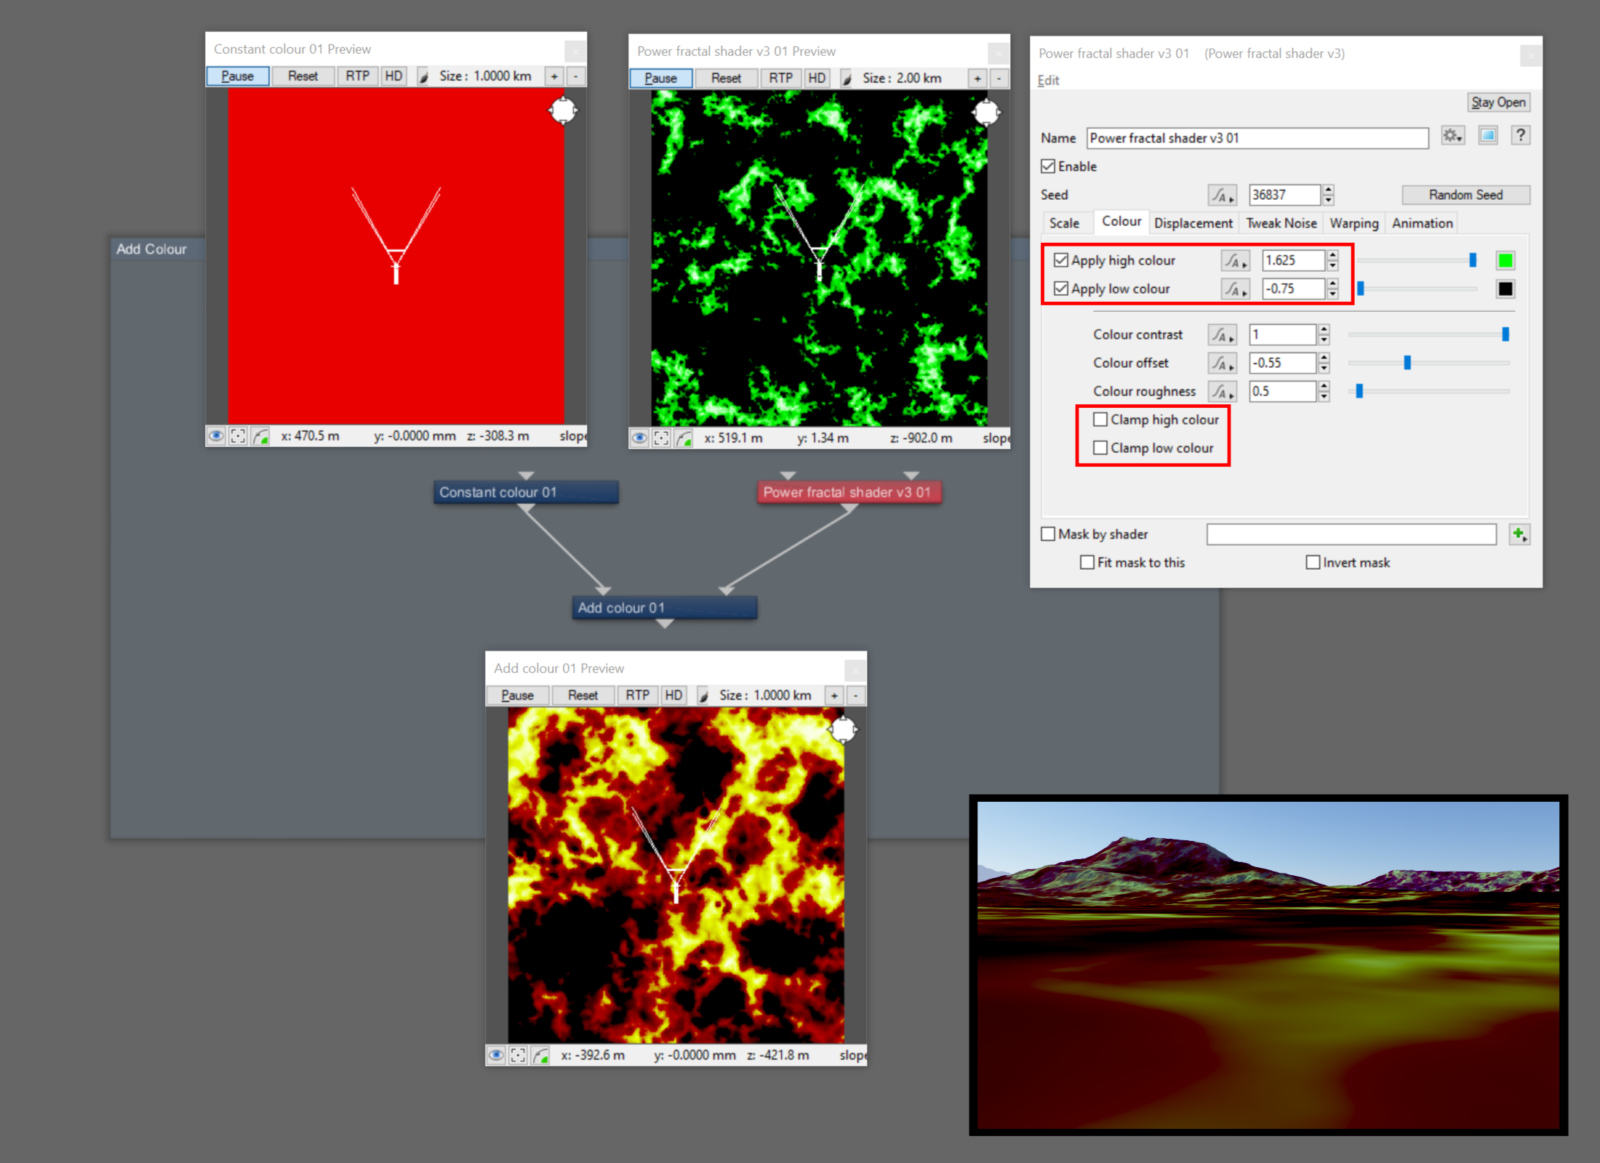The image size is (1600, 1163).
Task: Zoom in with plus in Power fractal shader Preview
Action: (977, 78)
